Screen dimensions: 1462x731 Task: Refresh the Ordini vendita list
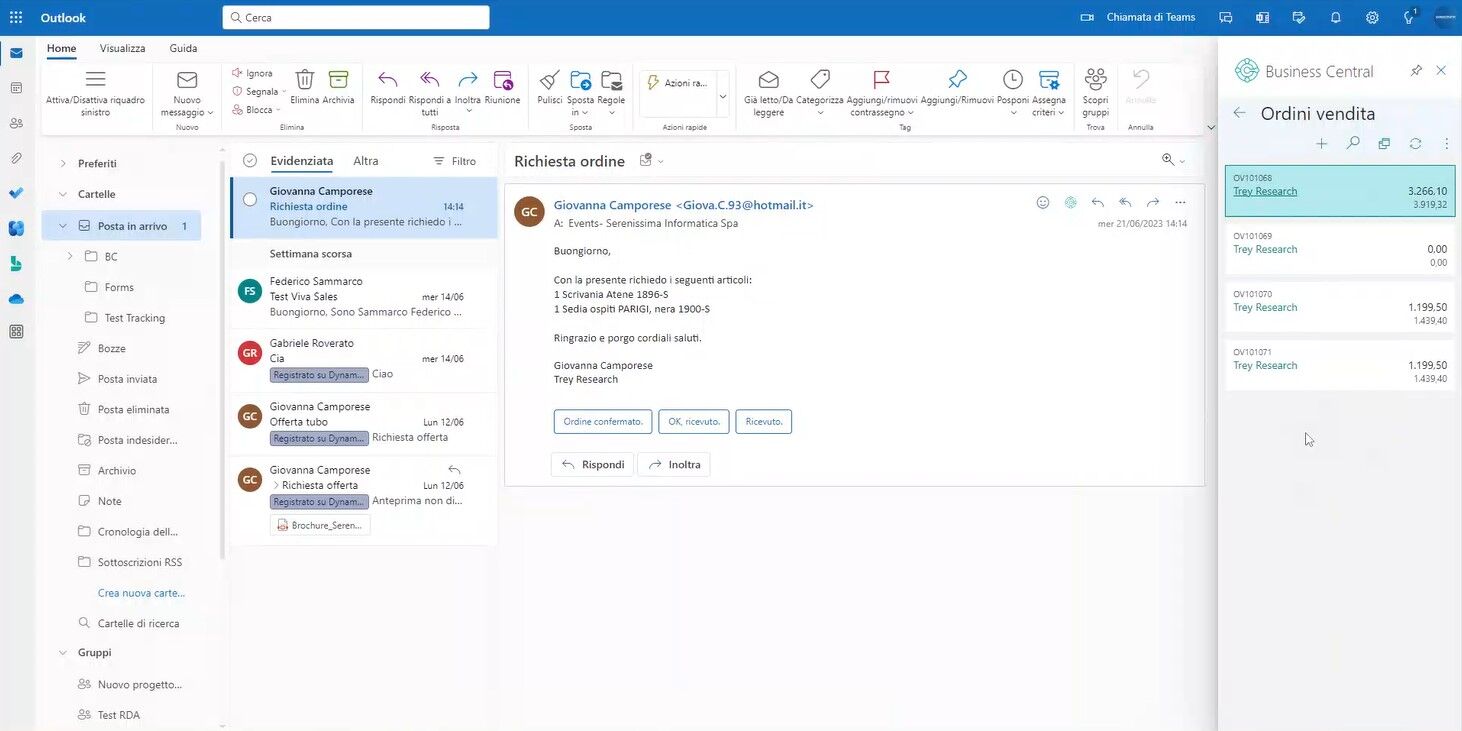pyautogui.click(x=1415, y=143)
